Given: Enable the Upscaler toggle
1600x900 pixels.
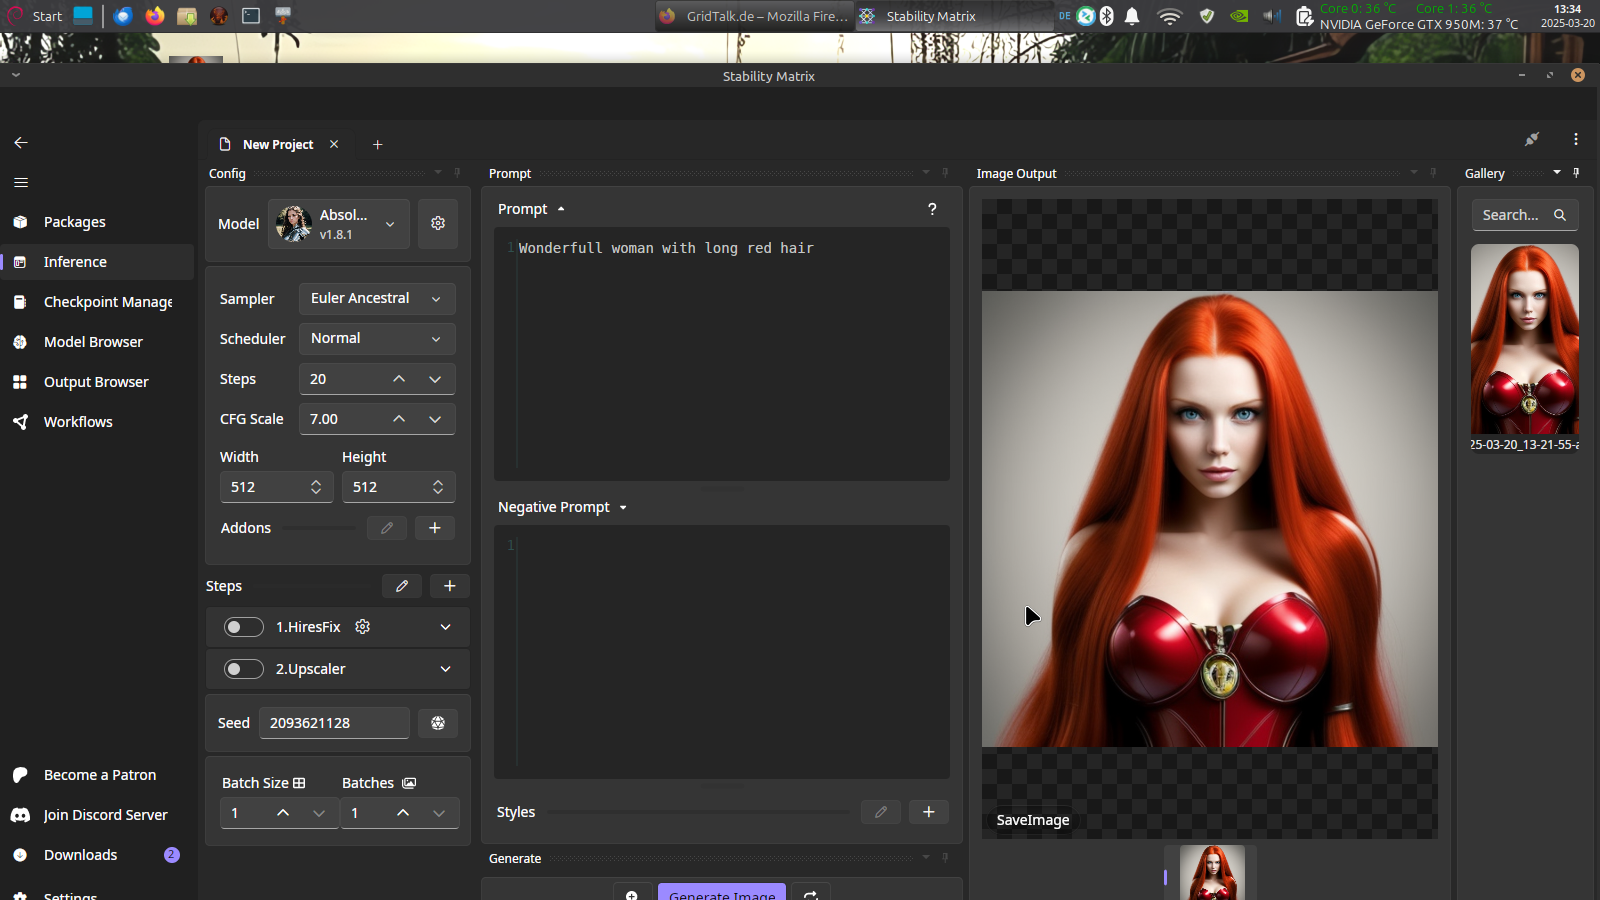Looking at the screenshot, I should click(x=243, y=669).
